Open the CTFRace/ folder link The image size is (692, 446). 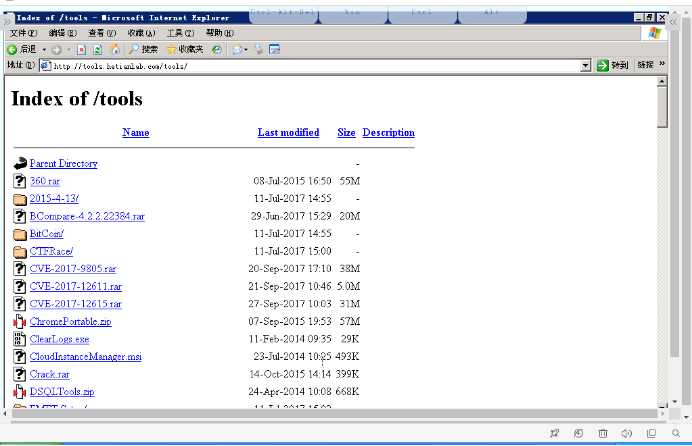(51, 251)
